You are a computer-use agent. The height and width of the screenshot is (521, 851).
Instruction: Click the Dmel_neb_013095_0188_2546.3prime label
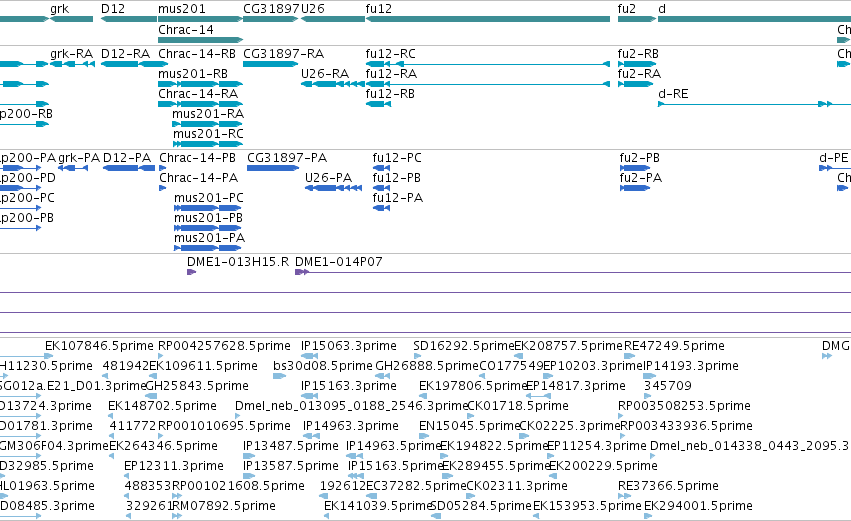pyautogui.click(x=351, y=406)
